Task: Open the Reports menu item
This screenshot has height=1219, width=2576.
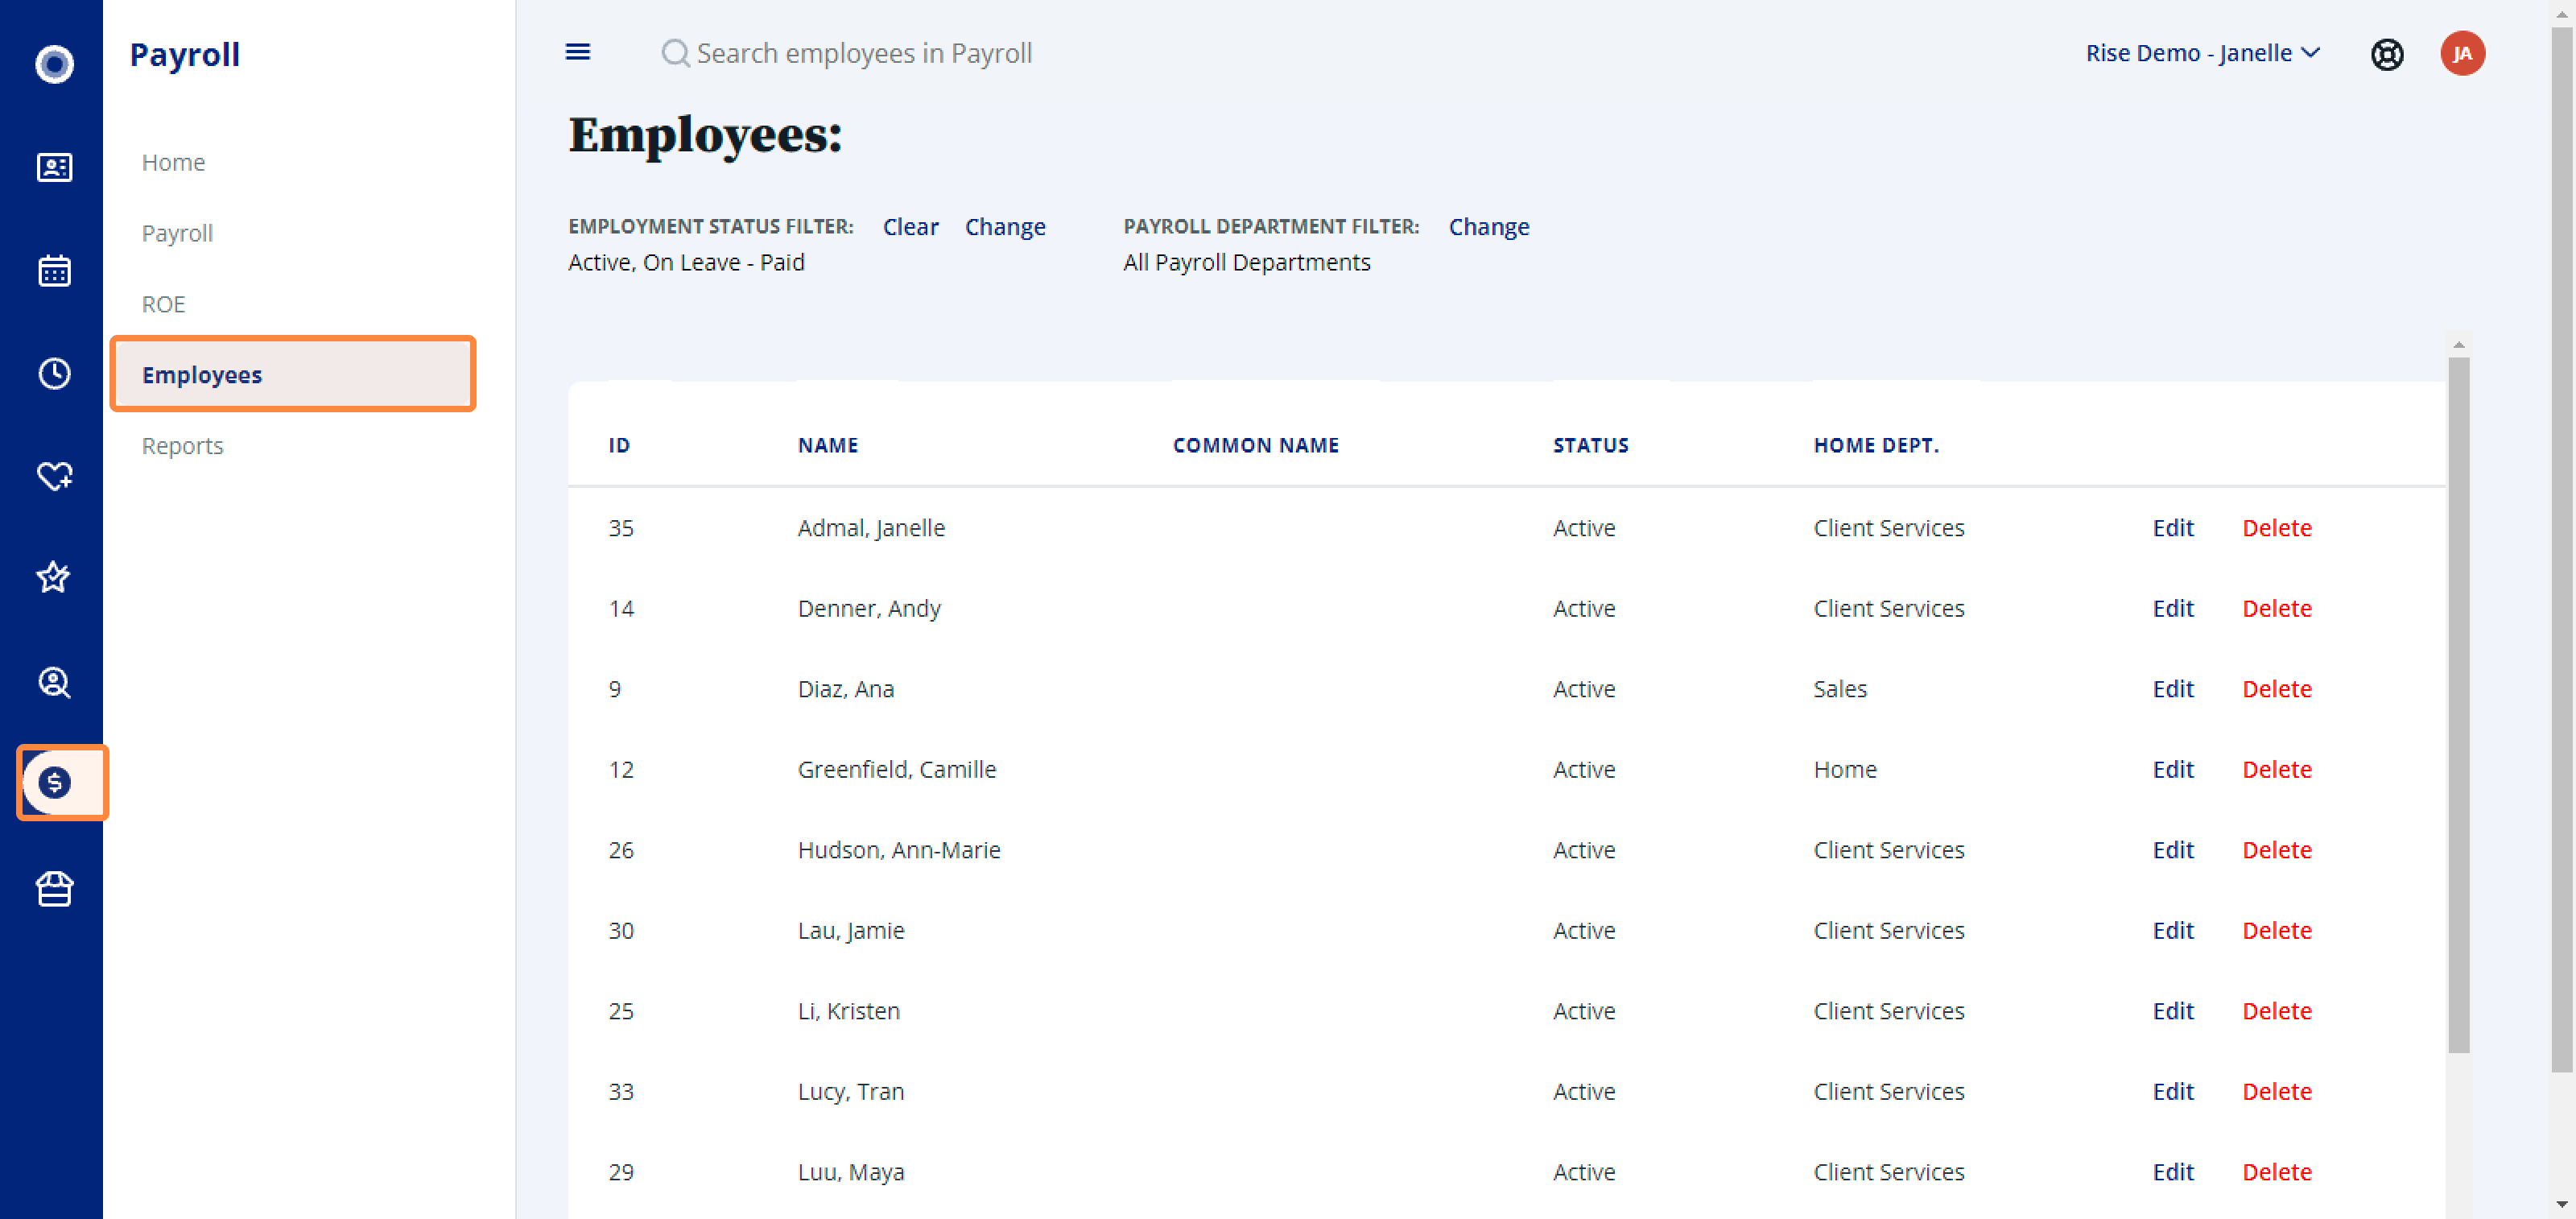Action: click(x=182, y=445)
